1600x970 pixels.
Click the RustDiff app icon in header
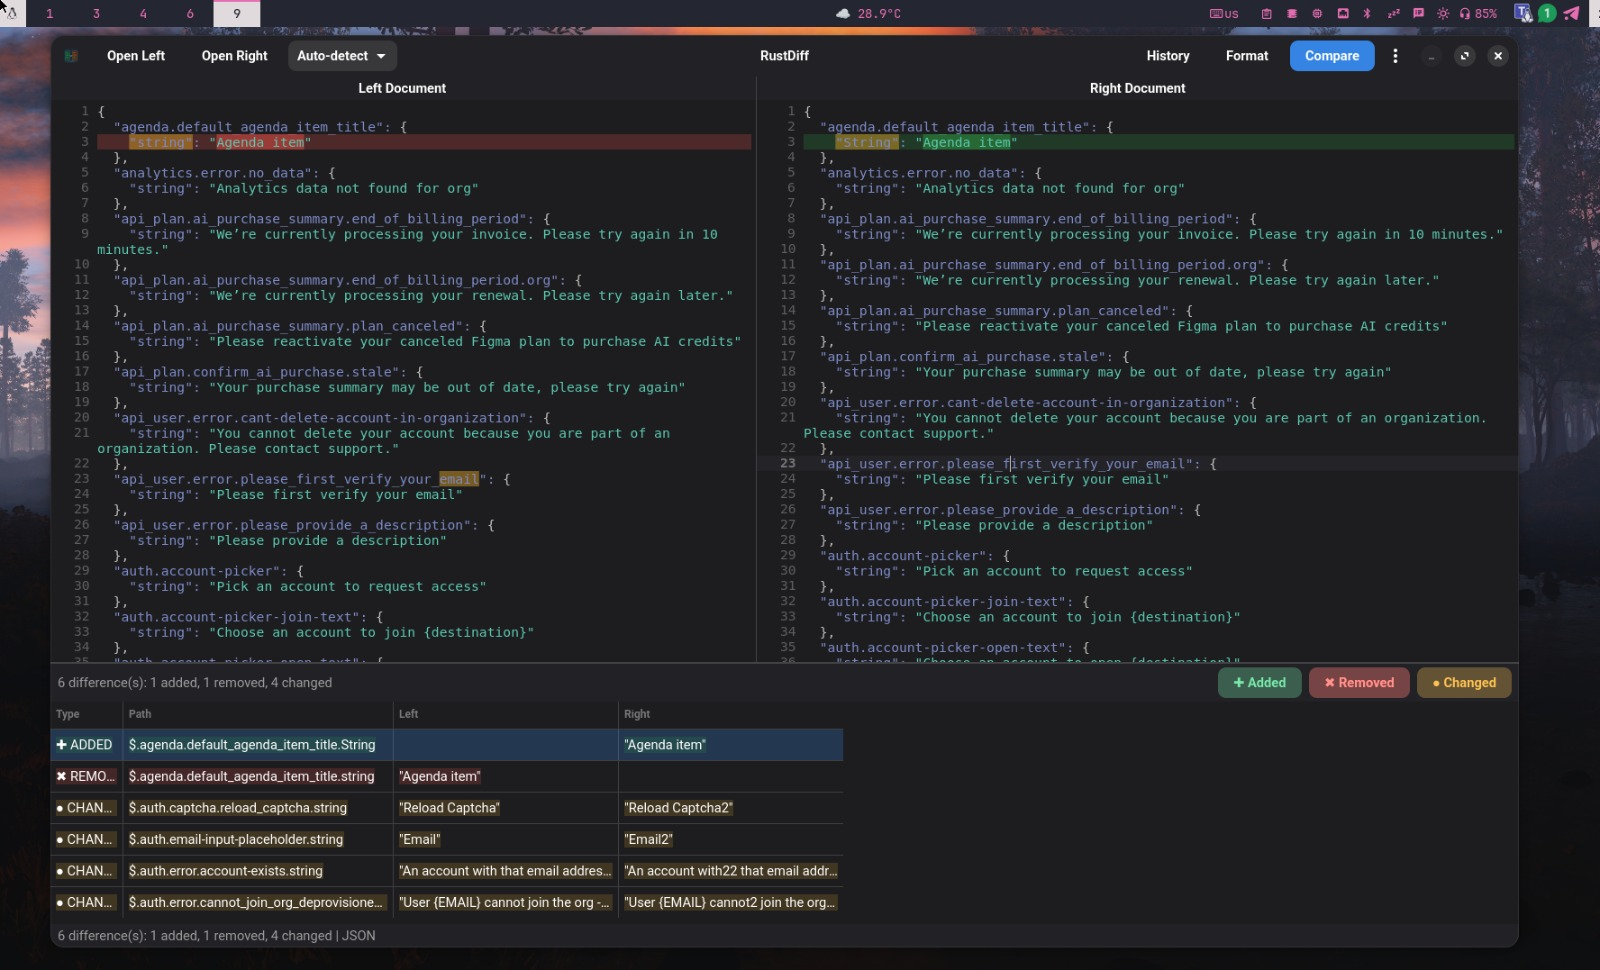click(x=71, y=56)
